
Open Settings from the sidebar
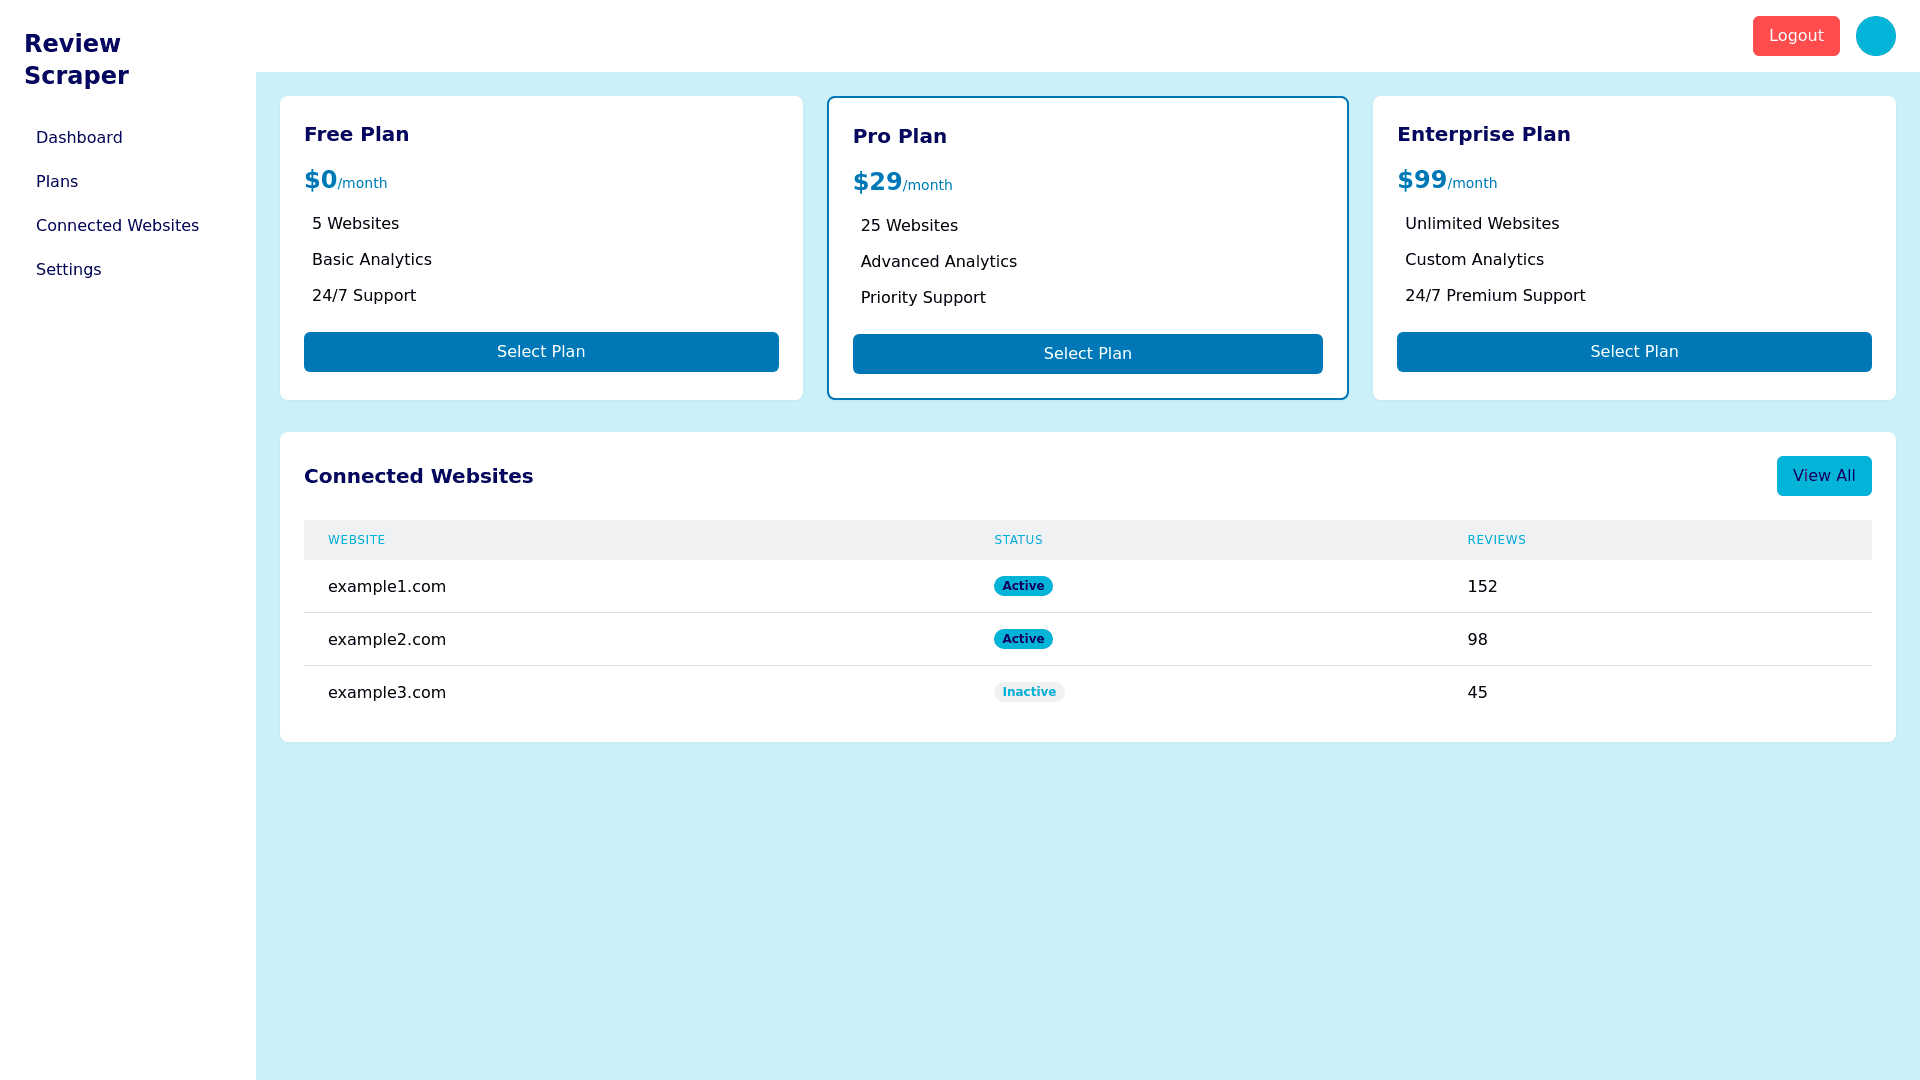68,270
